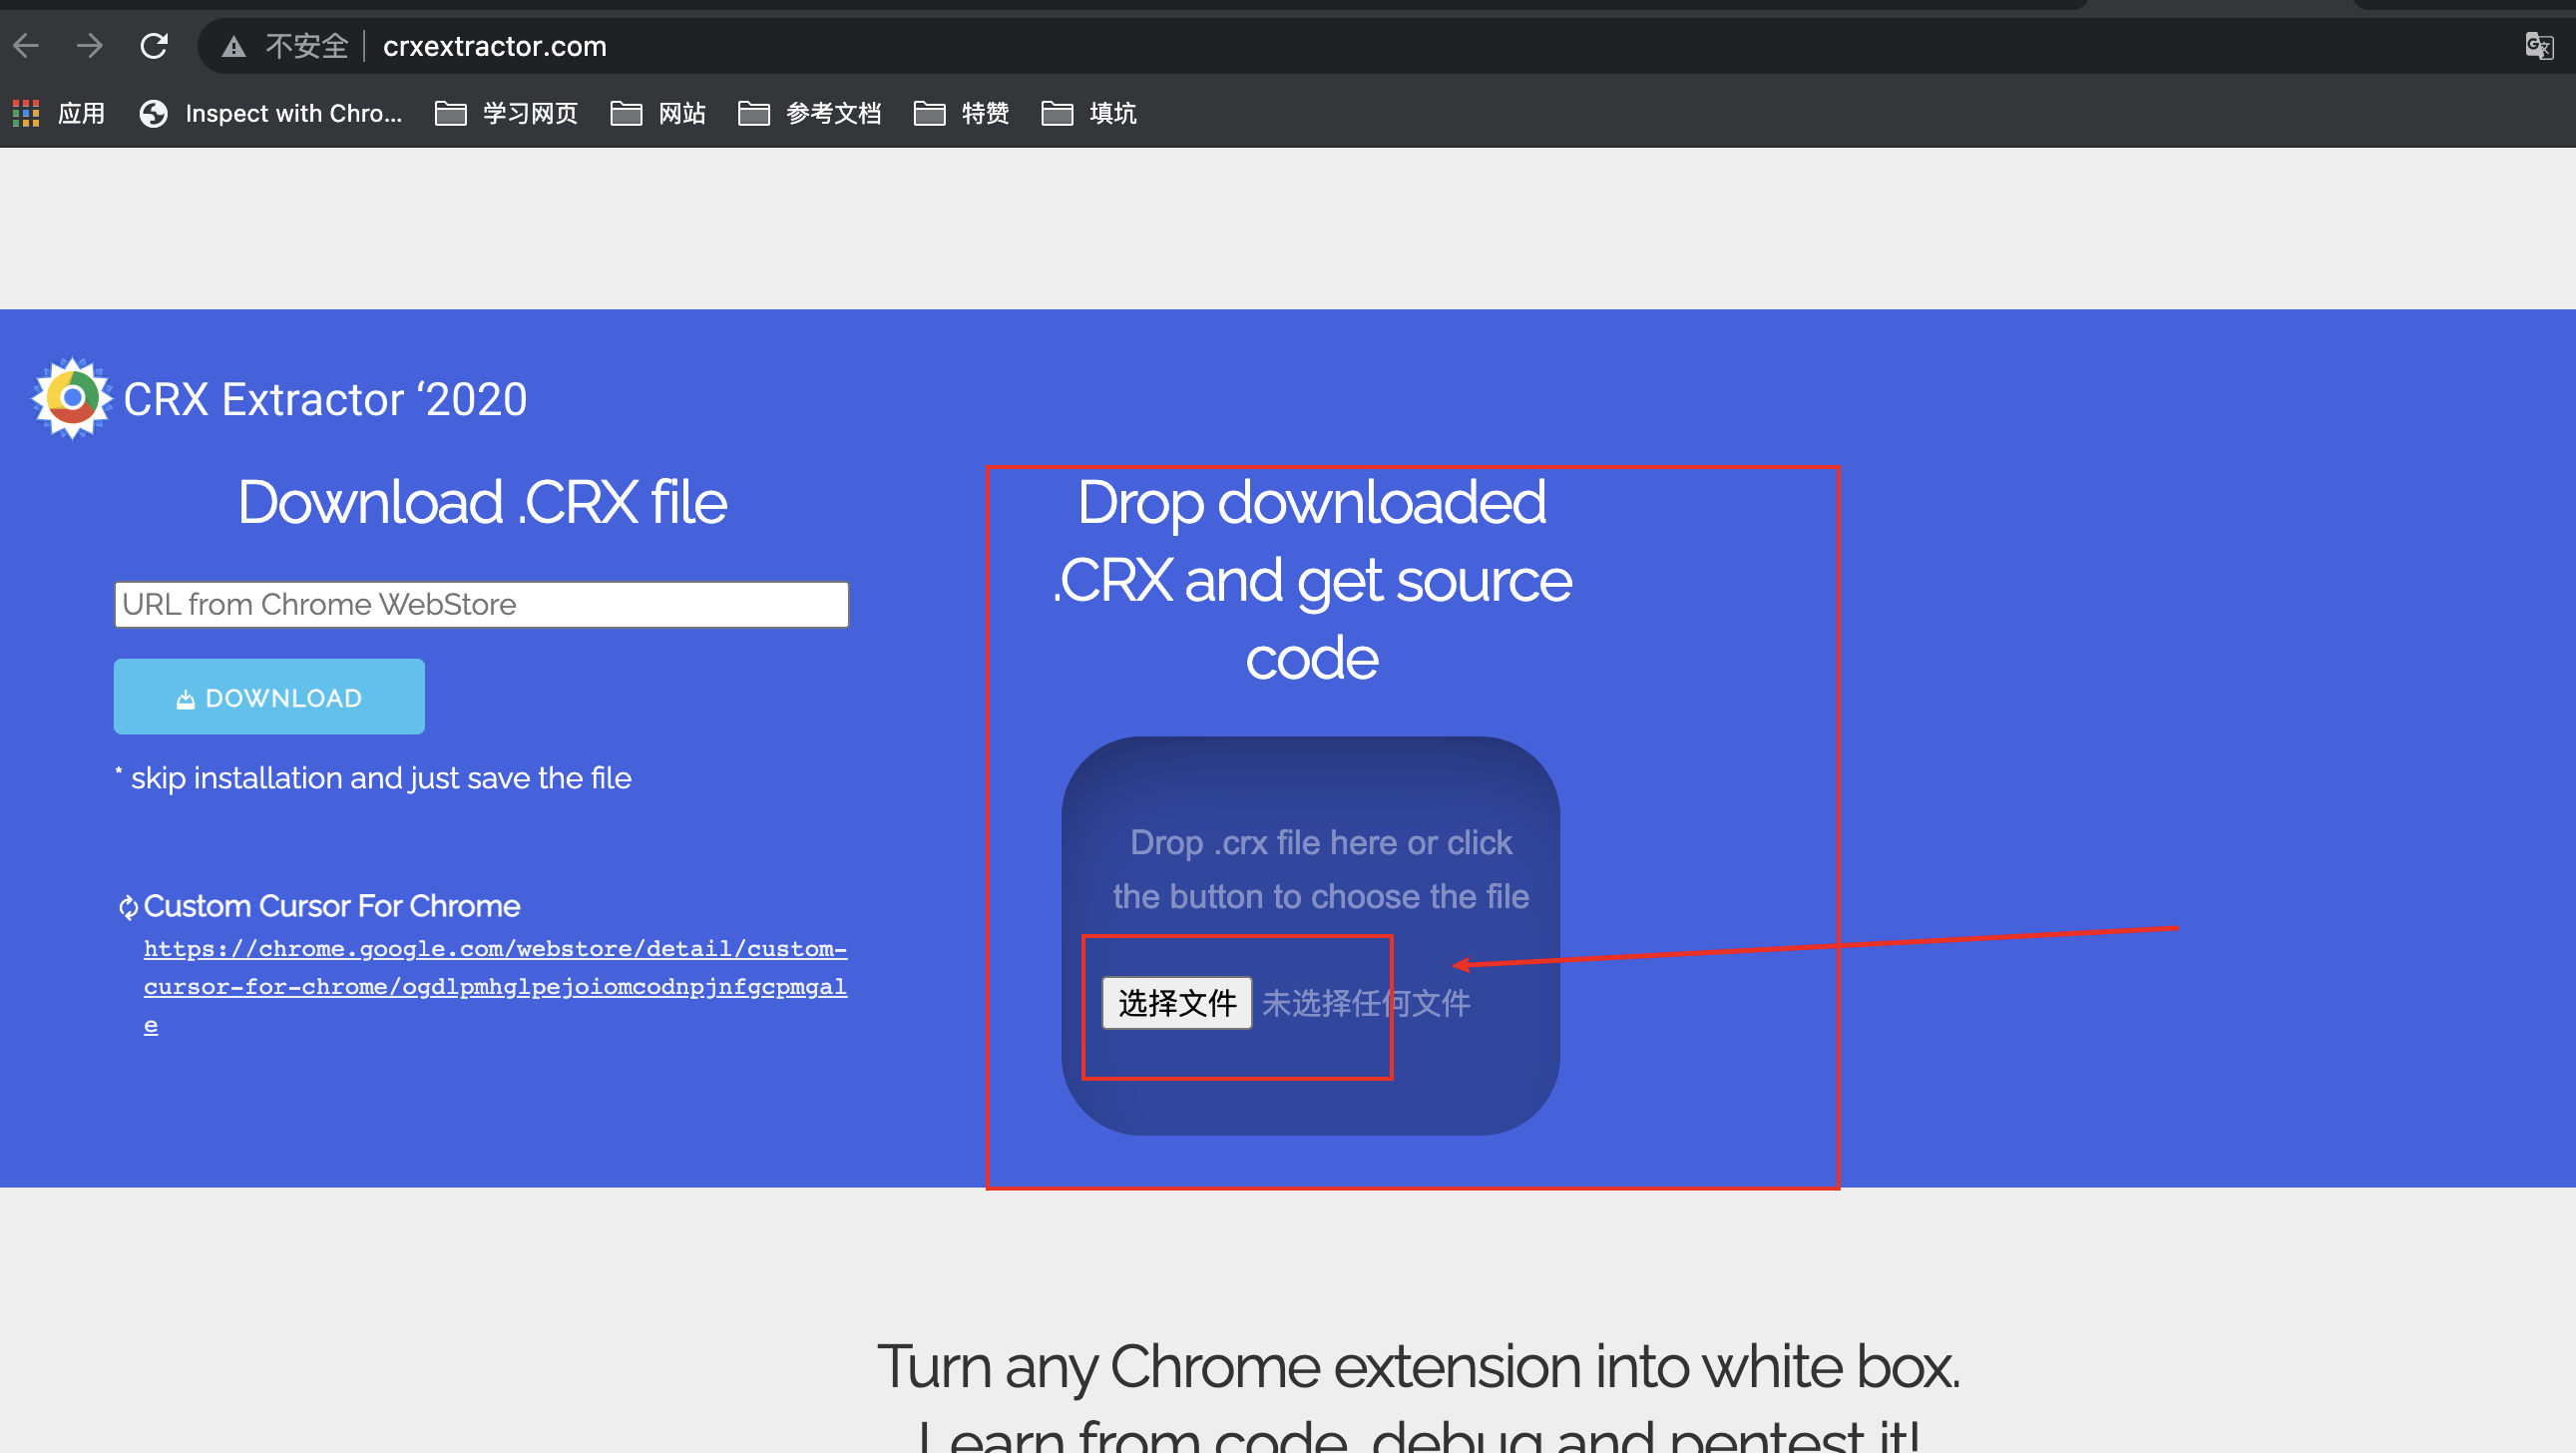Click the crxextractor.com address bar URL
Viewport: 2576px width, 1453px height.
[495, 47]
